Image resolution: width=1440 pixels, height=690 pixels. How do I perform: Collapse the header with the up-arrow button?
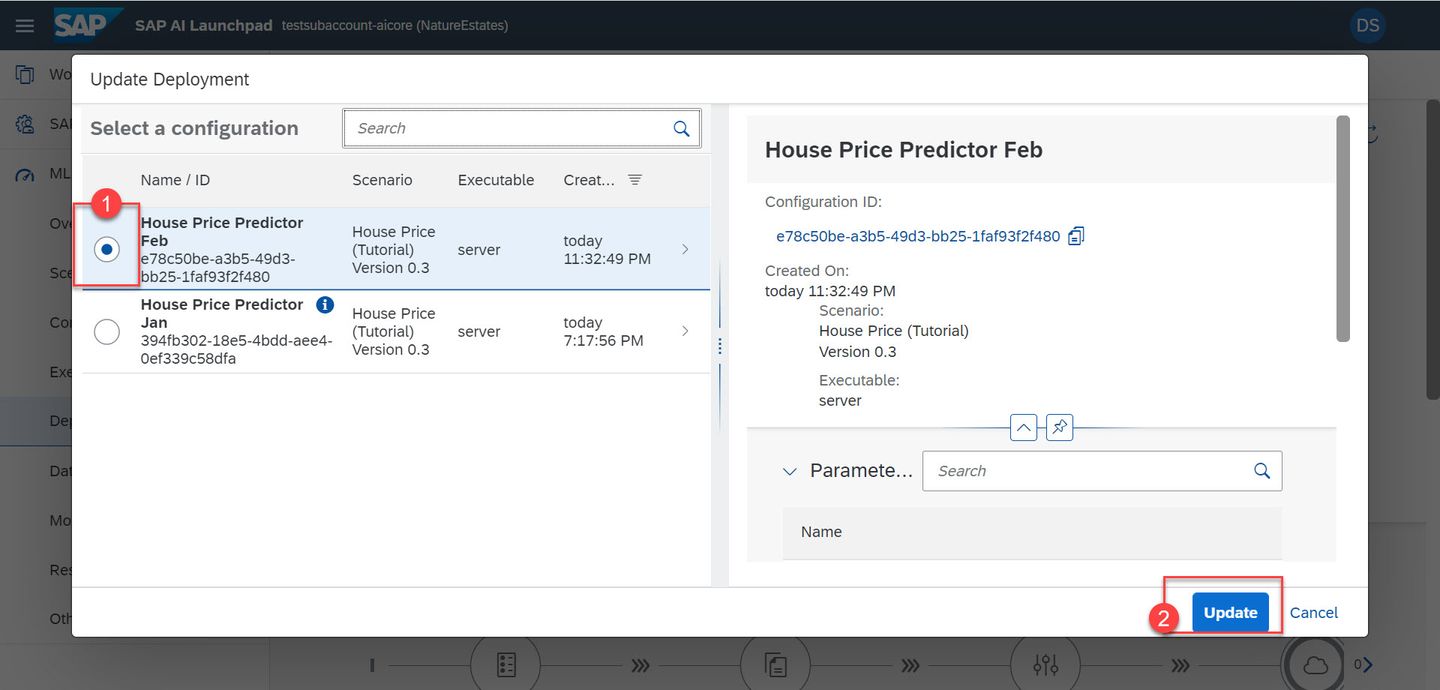1024,428
